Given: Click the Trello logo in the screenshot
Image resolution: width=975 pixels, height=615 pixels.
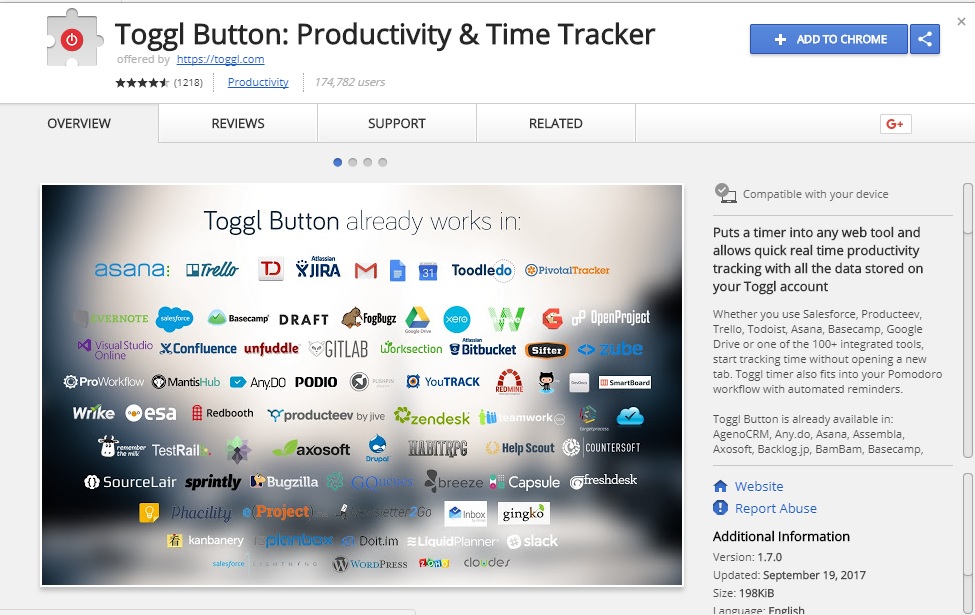Looking at the screenshot, I should click(212, 269).
